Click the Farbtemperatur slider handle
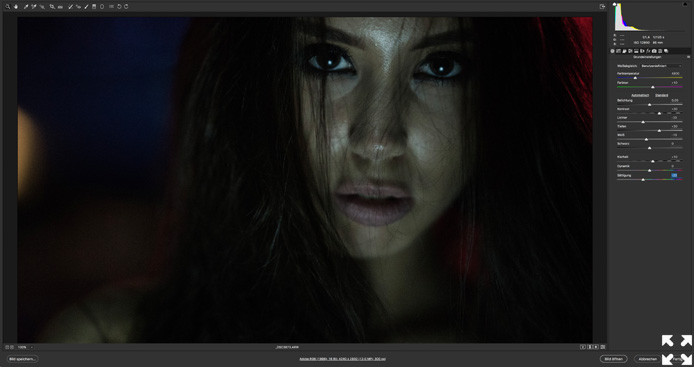The width and height of the screenshot is (694, 367). pos(635,78)
